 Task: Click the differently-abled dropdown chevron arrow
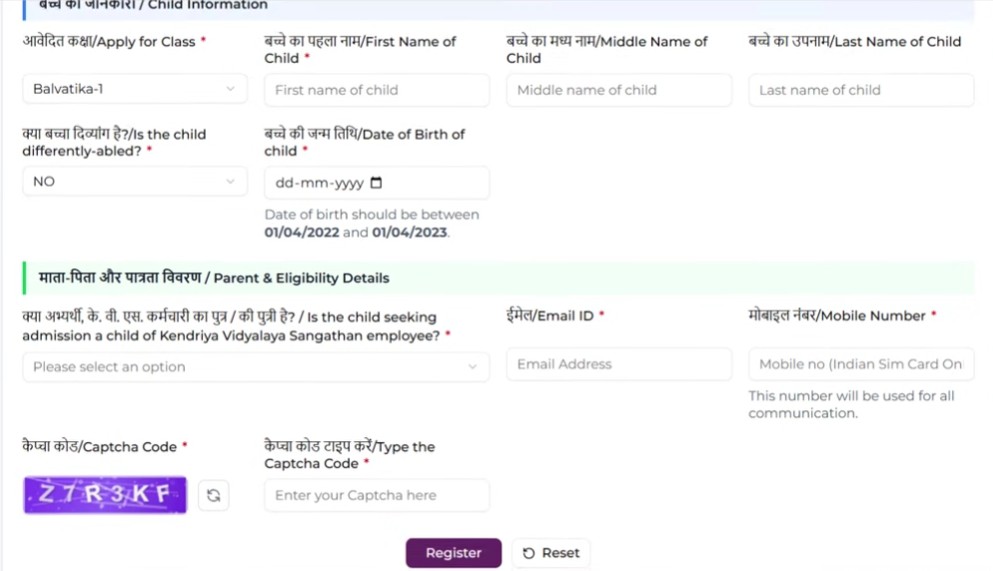click(230, 181)
